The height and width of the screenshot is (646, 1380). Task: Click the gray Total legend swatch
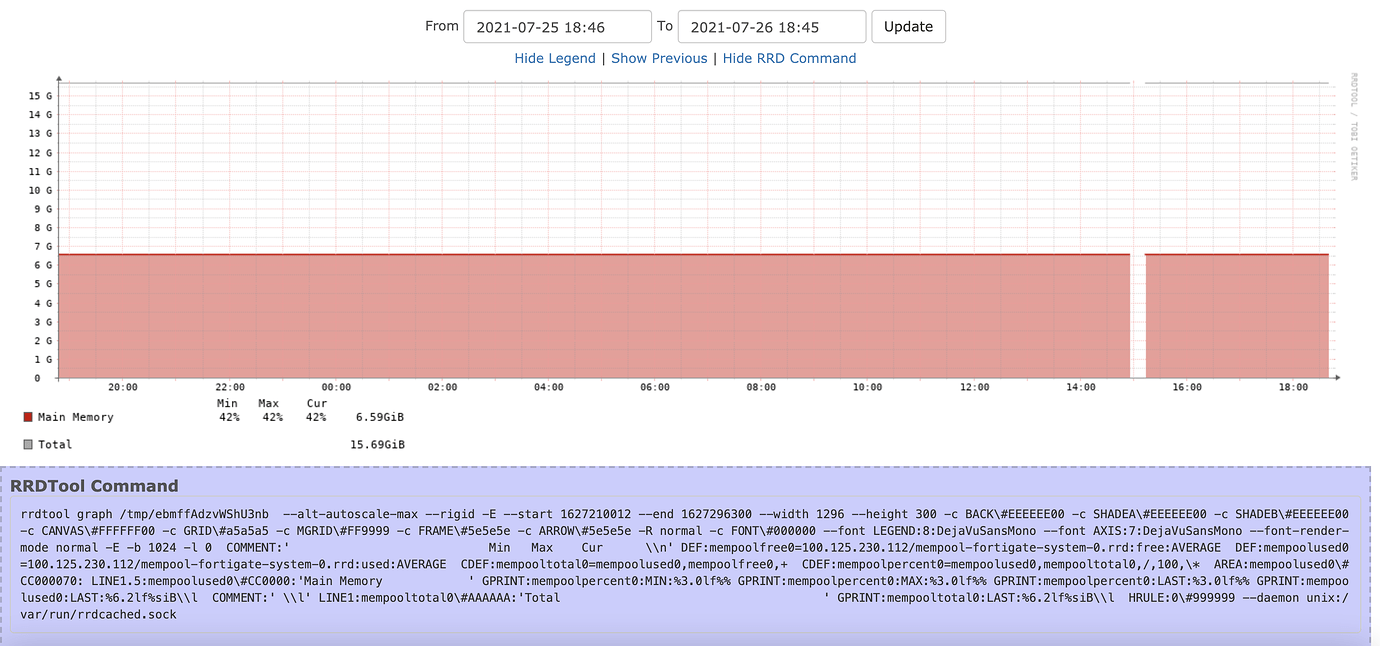tap(28, 444)
